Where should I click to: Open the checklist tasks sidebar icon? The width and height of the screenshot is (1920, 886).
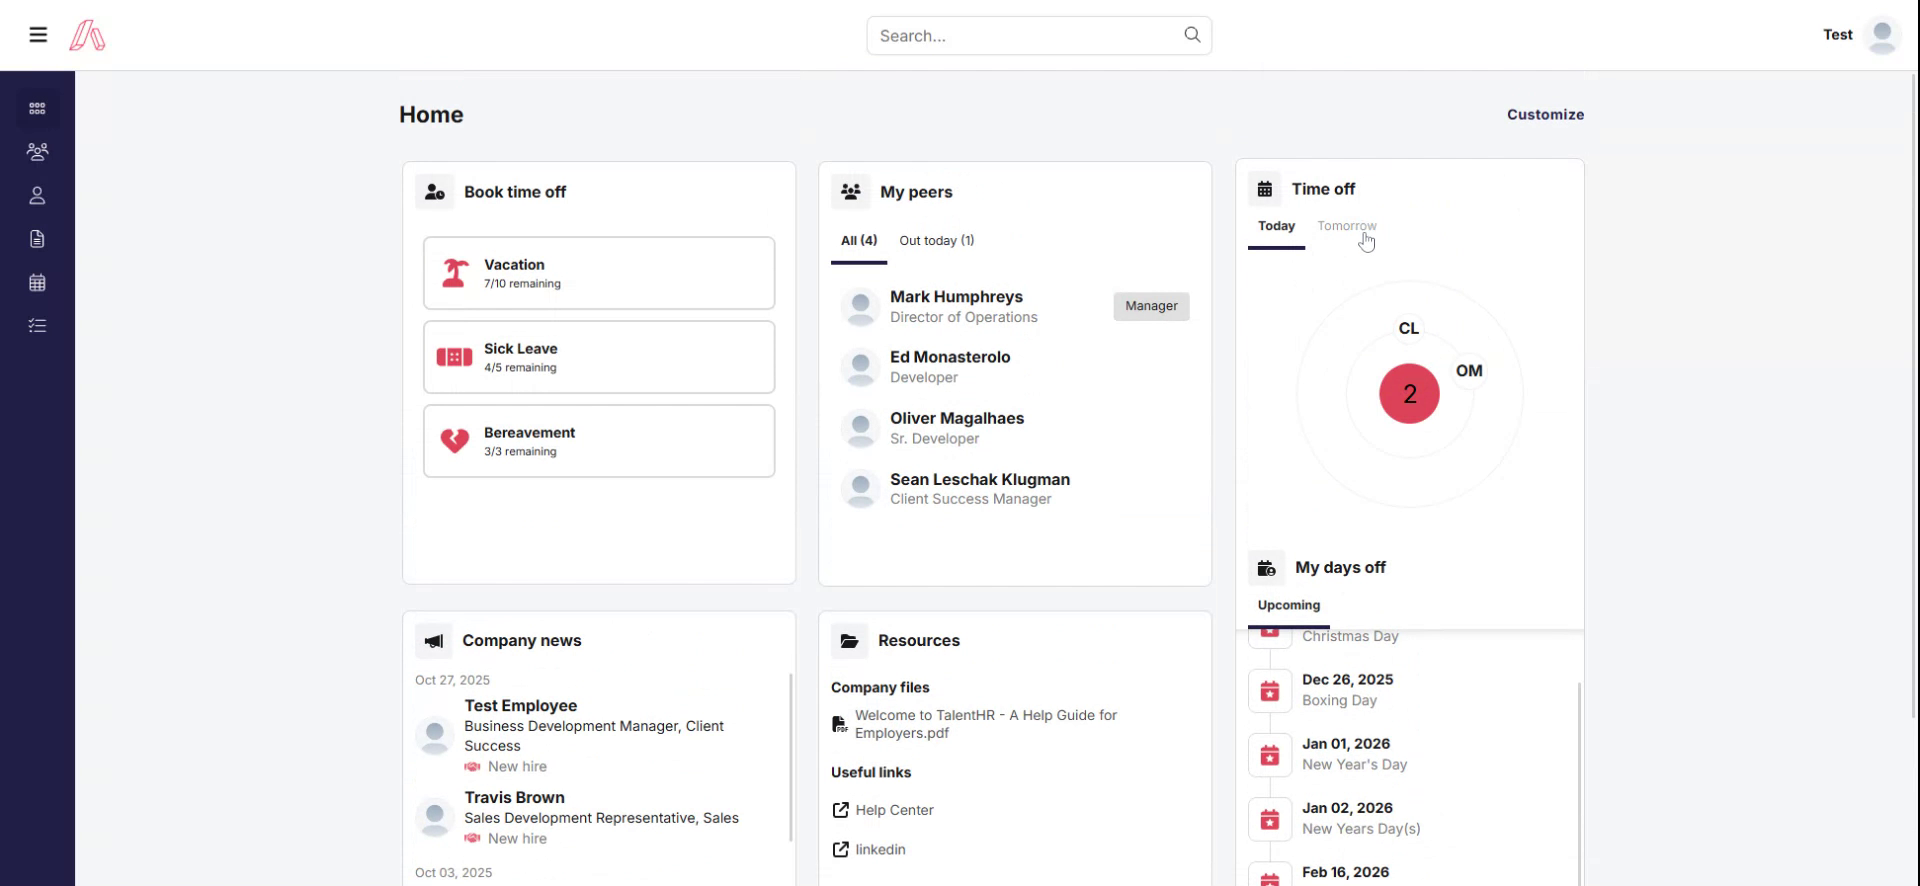pos(37,326)
